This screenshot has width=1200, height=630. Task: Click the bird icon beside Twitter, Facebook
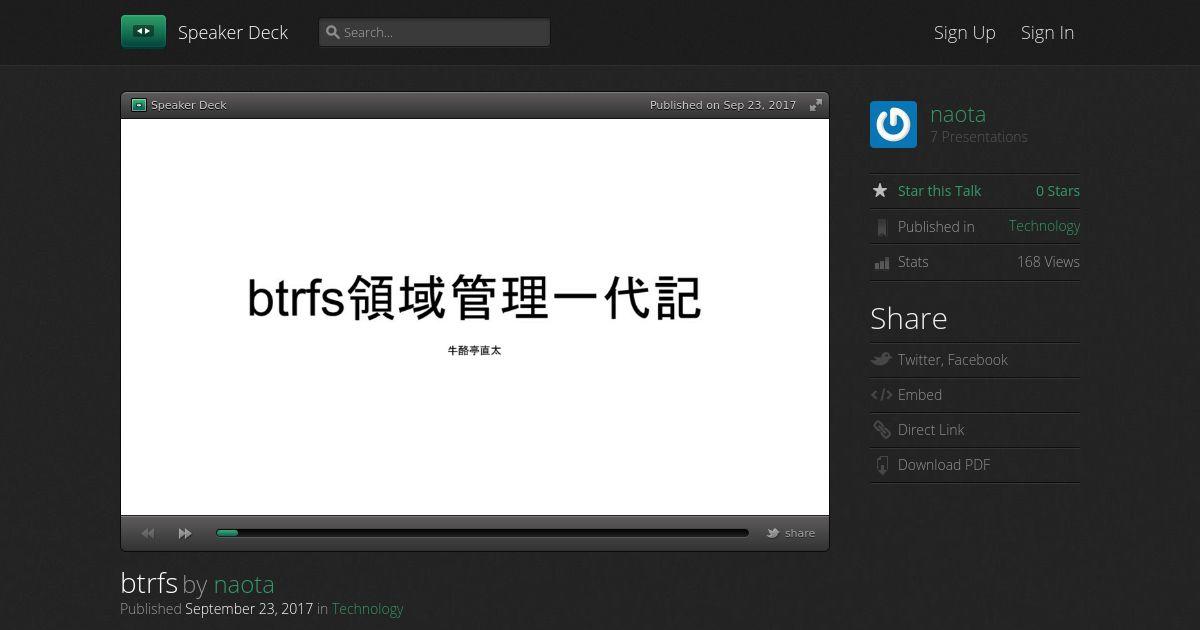pos(881,359)
